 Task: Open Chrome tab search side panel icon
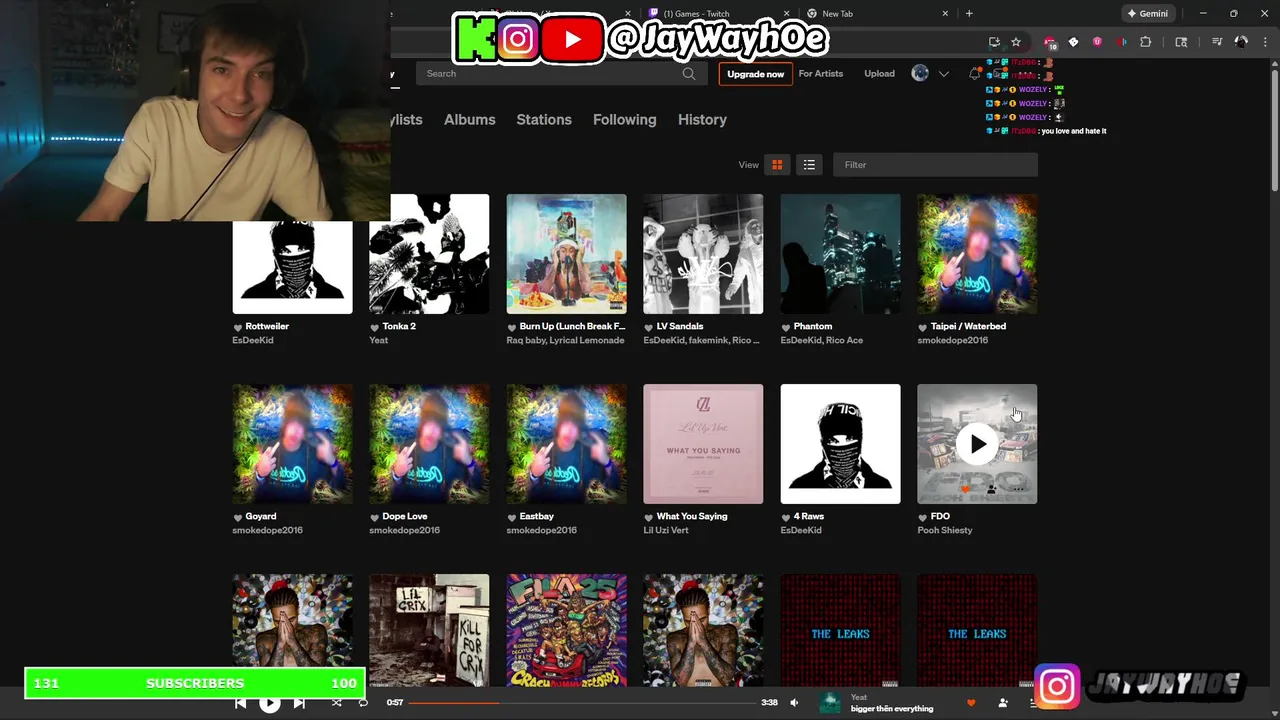coord(1181,42)
